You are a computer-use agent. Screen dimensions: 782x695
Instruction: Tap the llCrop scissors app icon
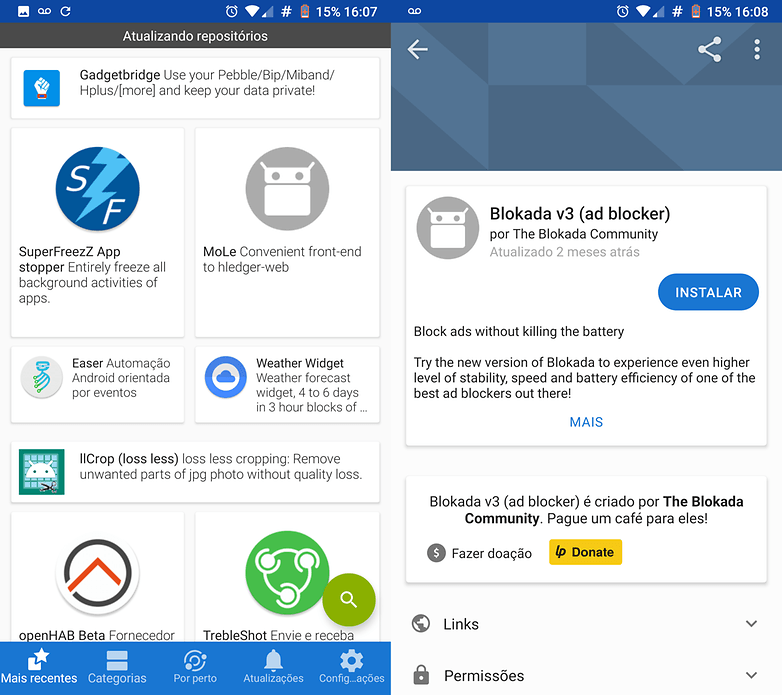coord(42,472)
